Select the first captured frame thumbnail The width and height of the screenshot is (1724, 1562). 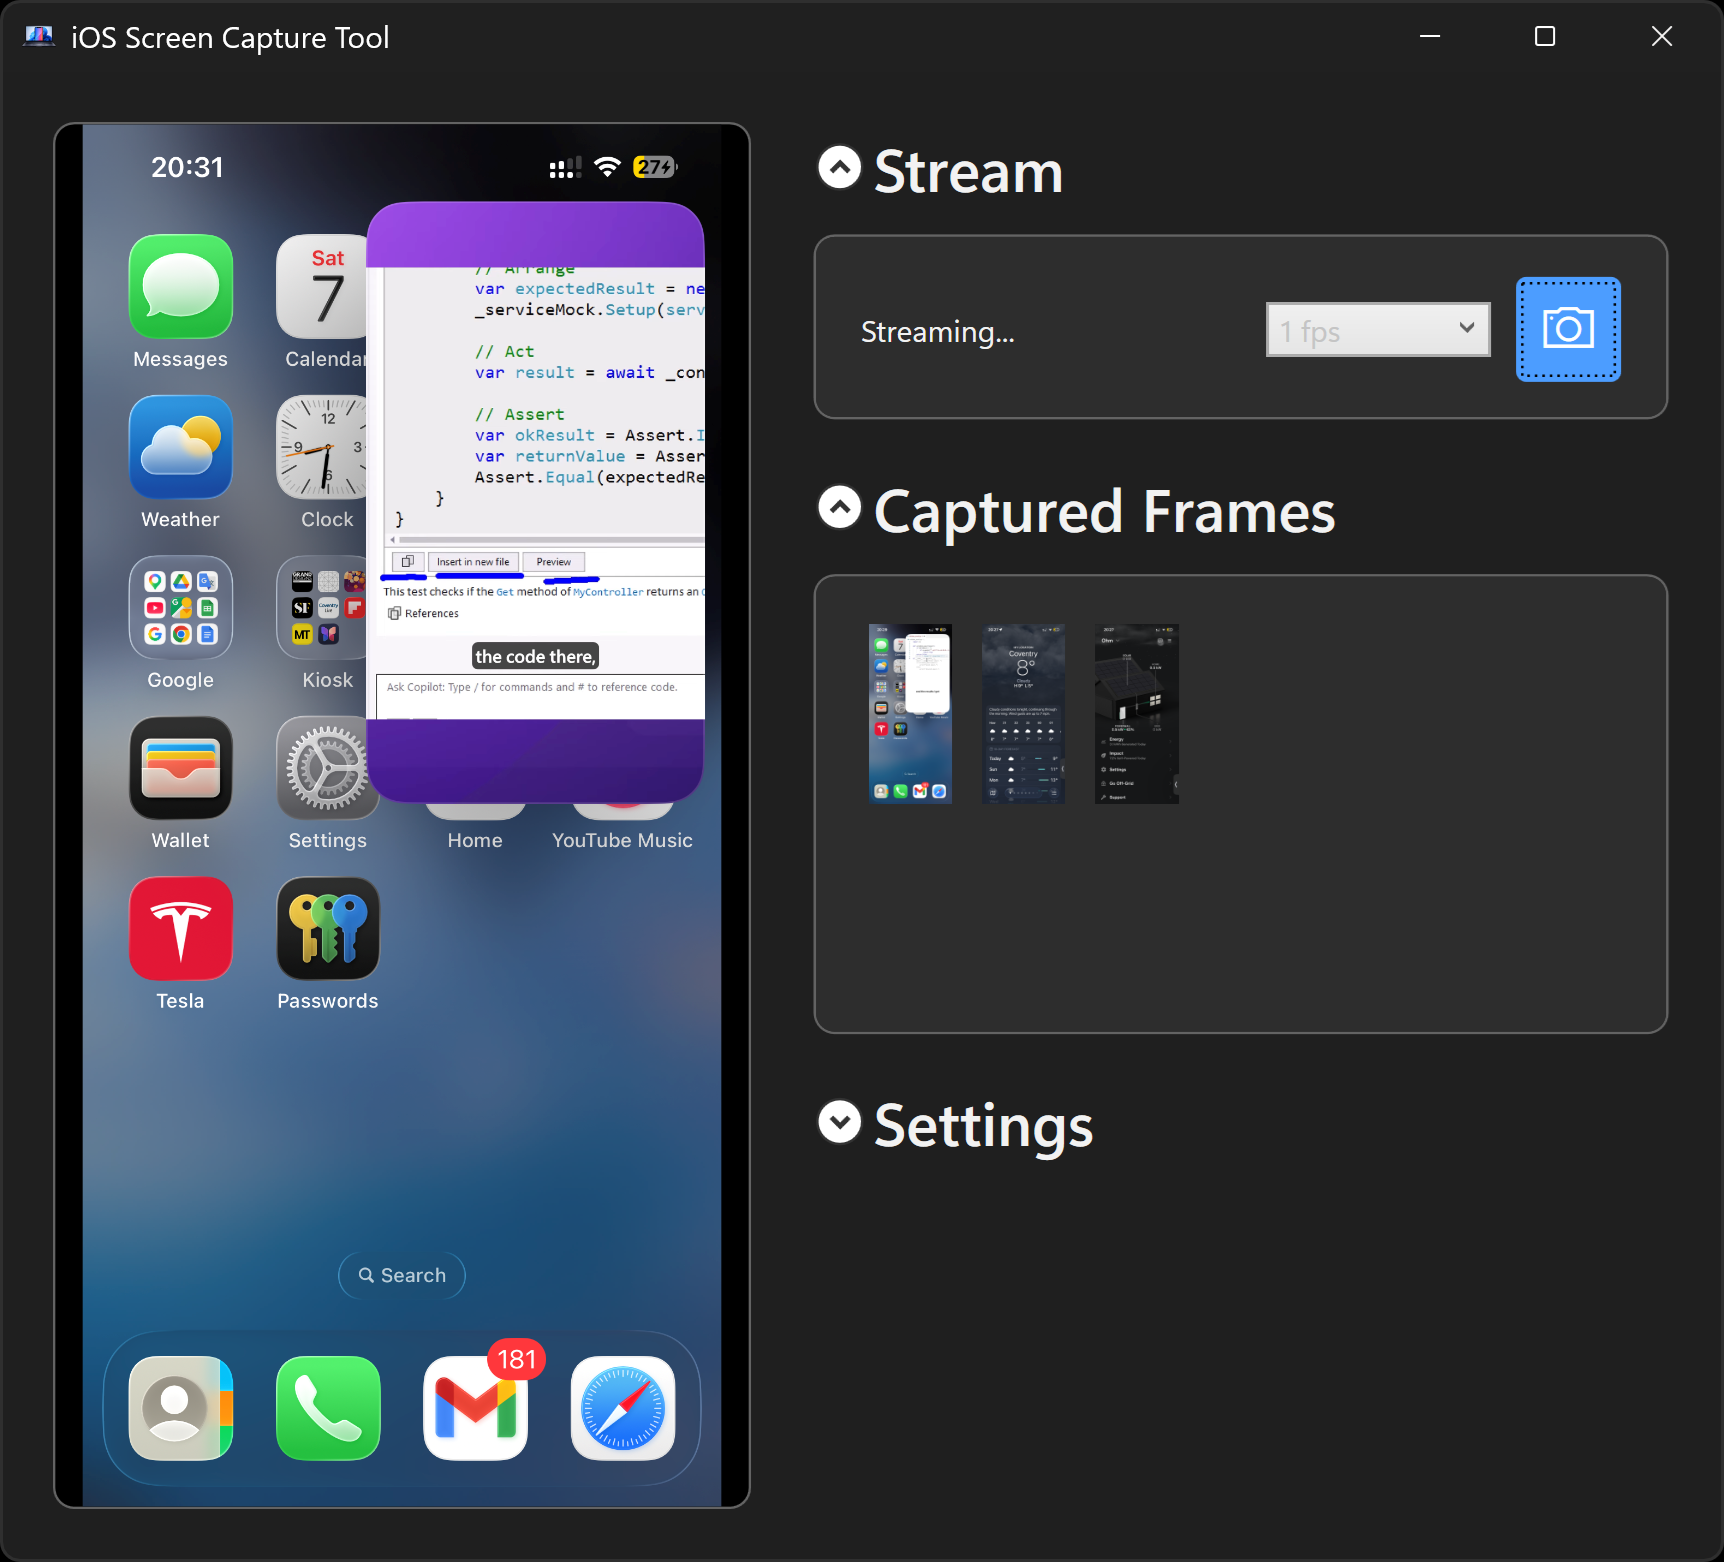(x=910, y=712)
